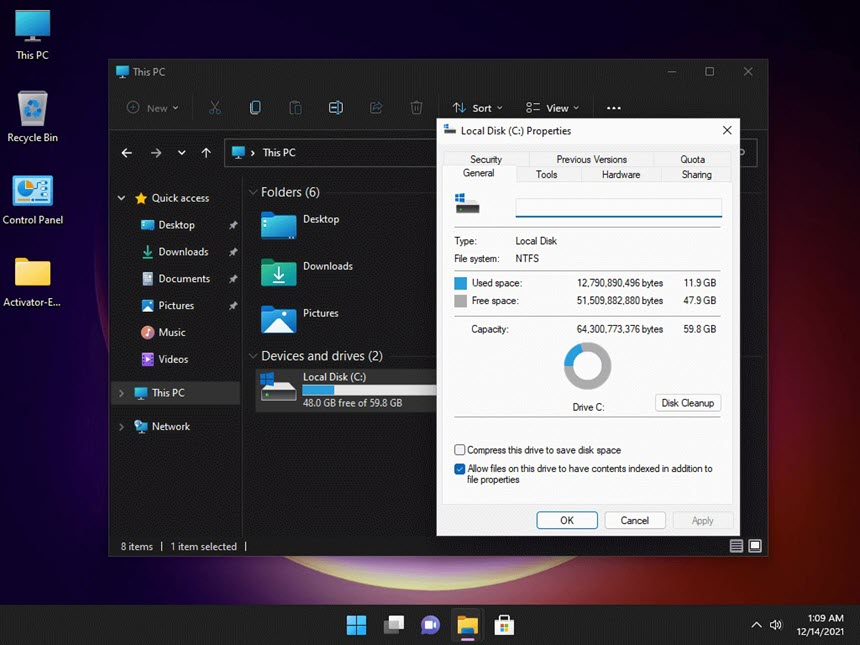
Task: Open the Chat app on the taskbar
Action: (x=431, y=625)
